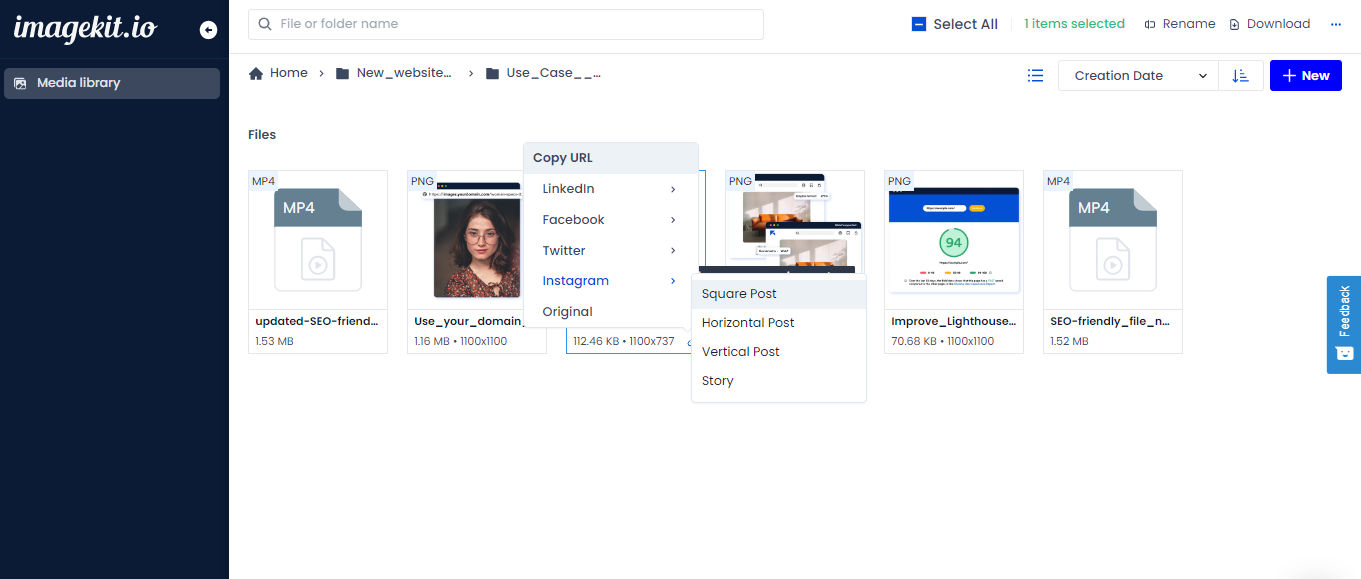Select Original URL option

click(611, 312)
